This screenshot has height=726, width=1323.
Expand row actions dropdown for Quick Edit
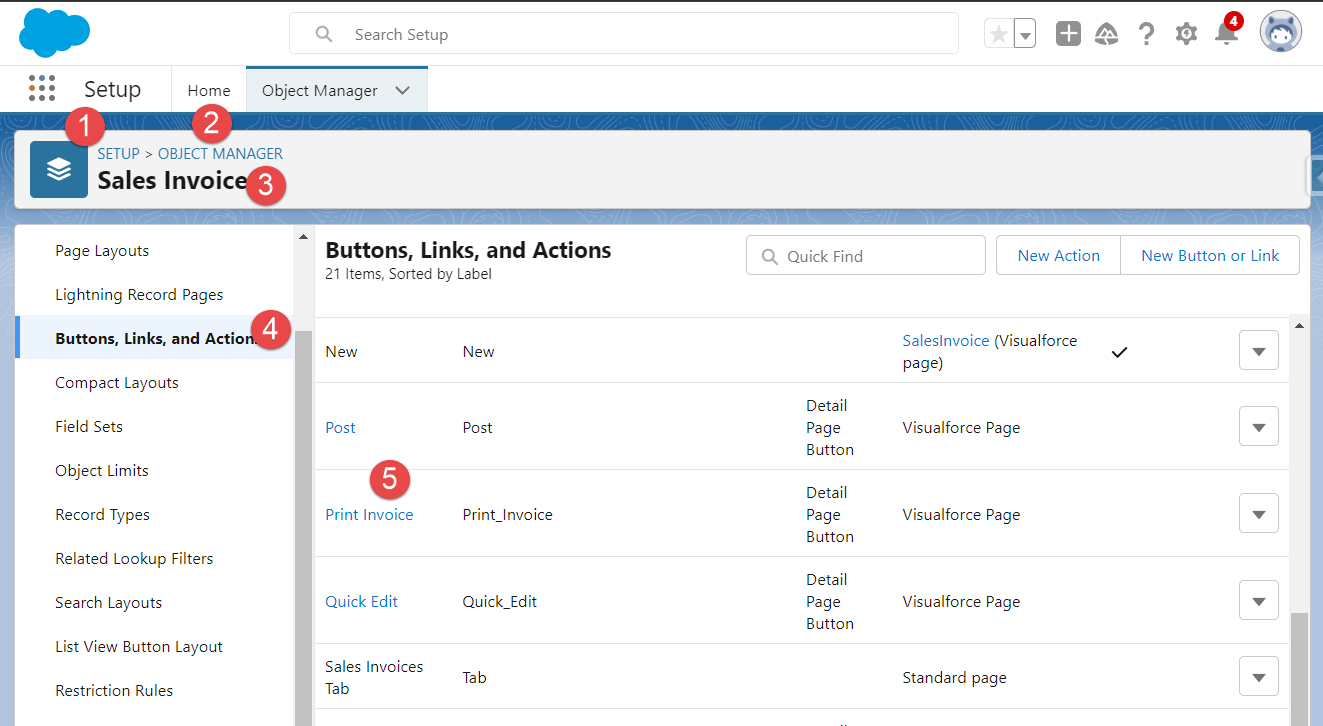(x=1259, y=601)
